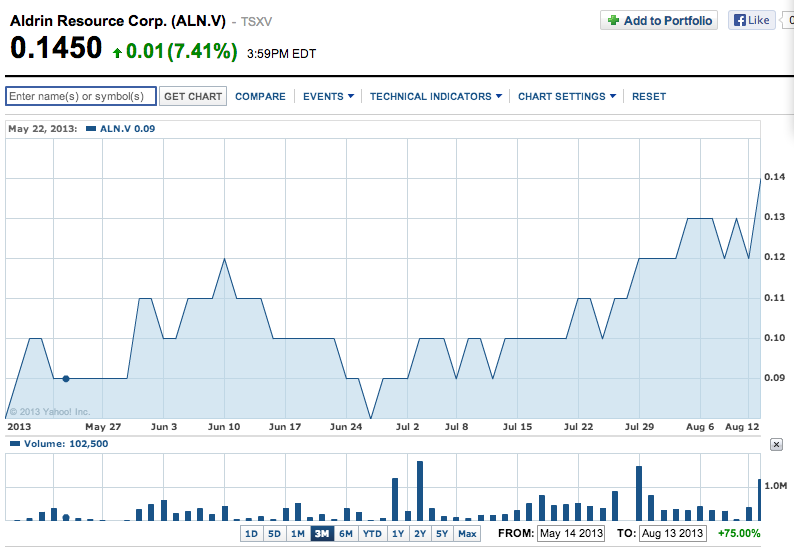
Task: Expand the TECHNICAL INDICATORS dropdown
Action: tap(435, 96)
